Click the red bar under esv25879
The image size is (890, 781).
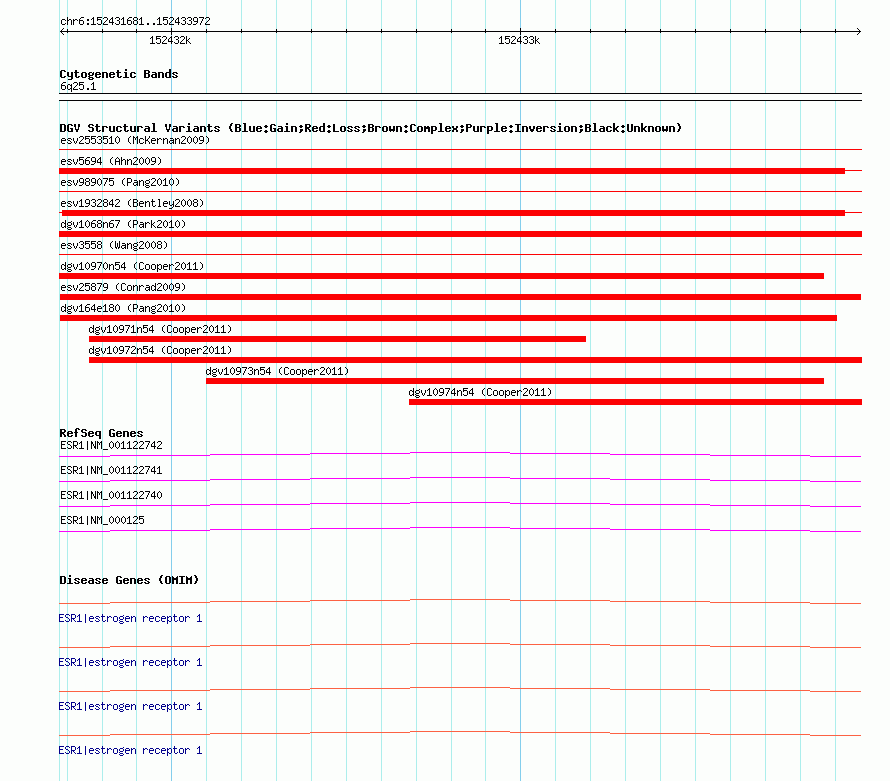(x=460, y=297)
